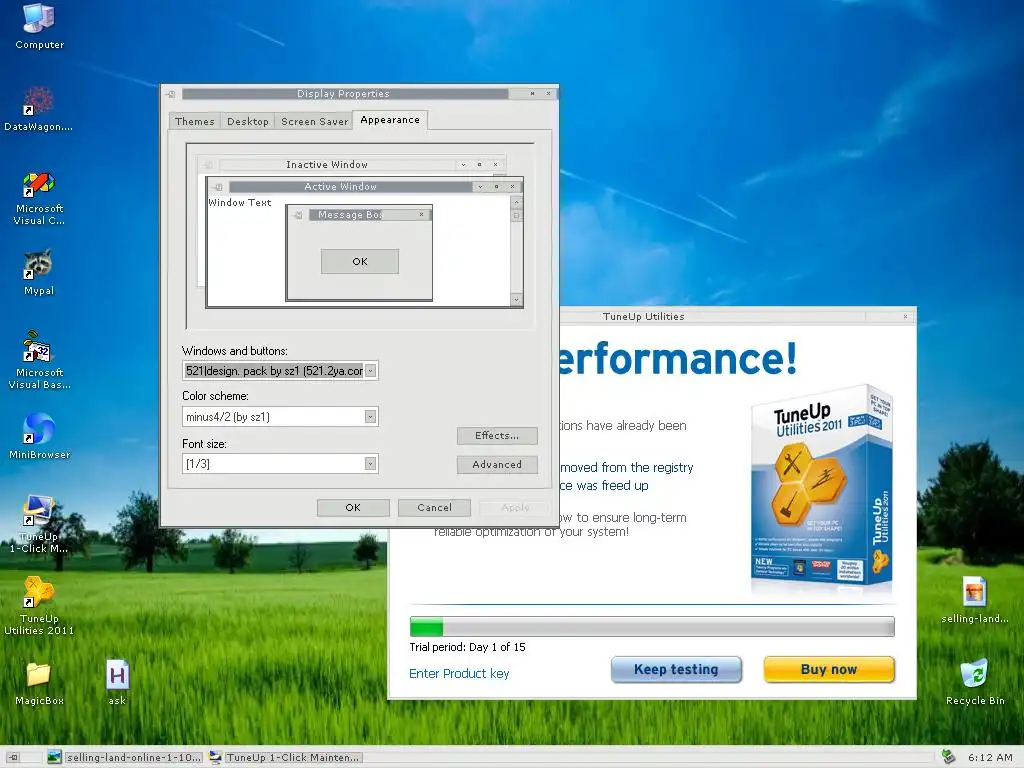Open the MagicBox folder icon
The width and height of the screenshot is (1024, 768).
(39, 683)
